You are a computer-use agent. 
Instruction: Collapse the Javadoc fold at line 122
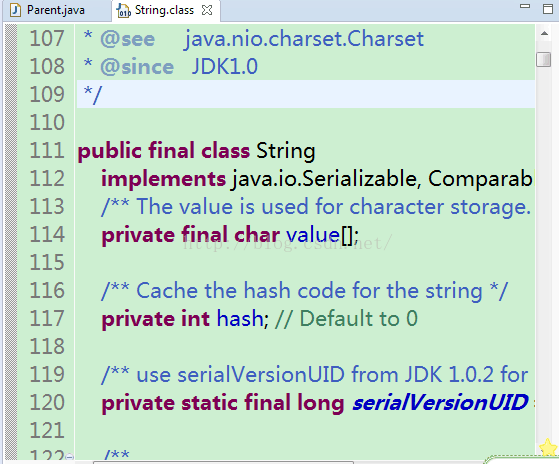pos(70,457)
